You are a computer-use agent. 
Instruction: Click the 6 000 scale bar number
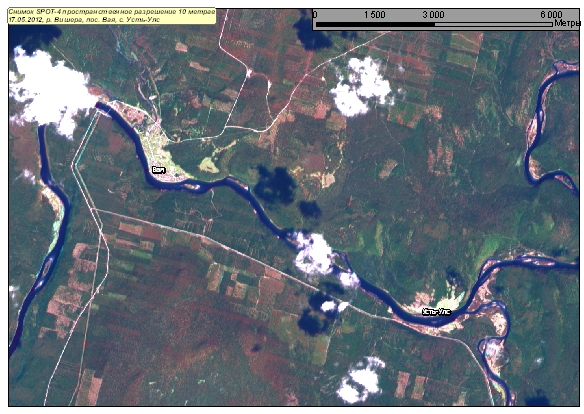pyautogui.click(x=551, y=15)
